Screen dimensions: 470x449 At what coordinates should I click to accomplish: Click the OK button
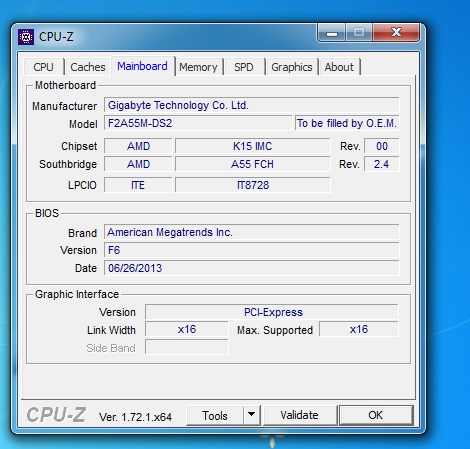click(x=376, y=415)
